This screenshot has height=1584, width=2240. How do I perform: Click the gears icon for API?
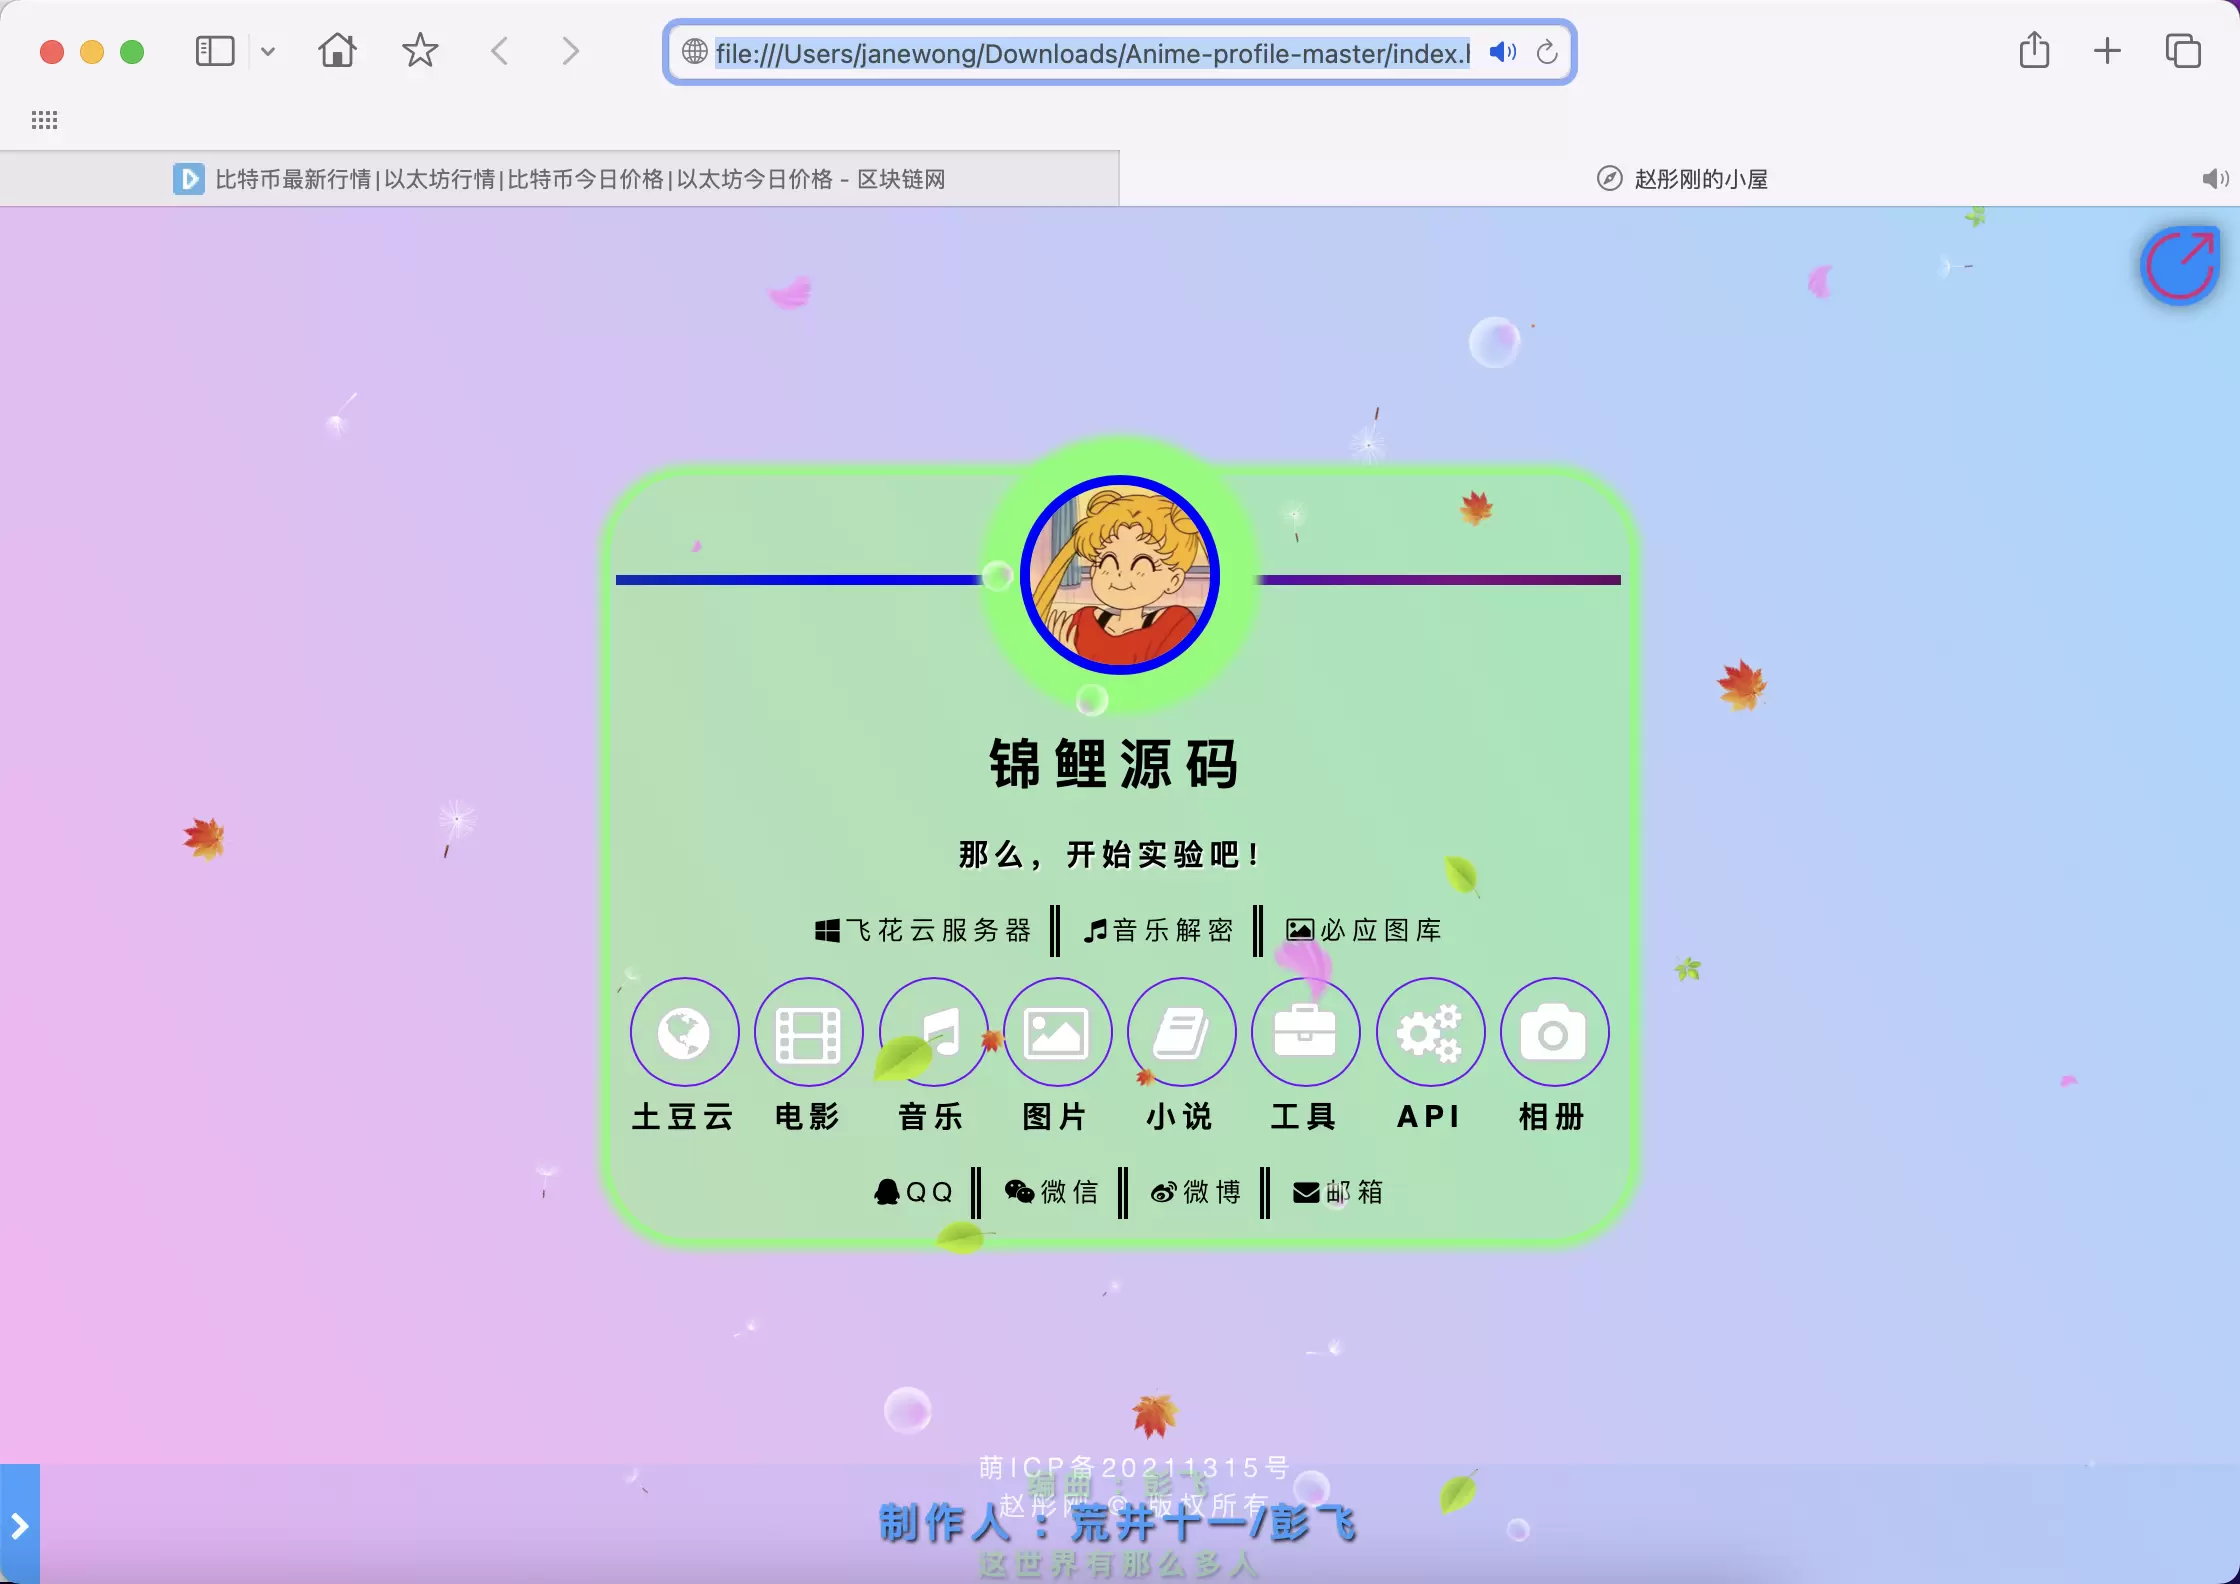(x=1430, y=1032)
